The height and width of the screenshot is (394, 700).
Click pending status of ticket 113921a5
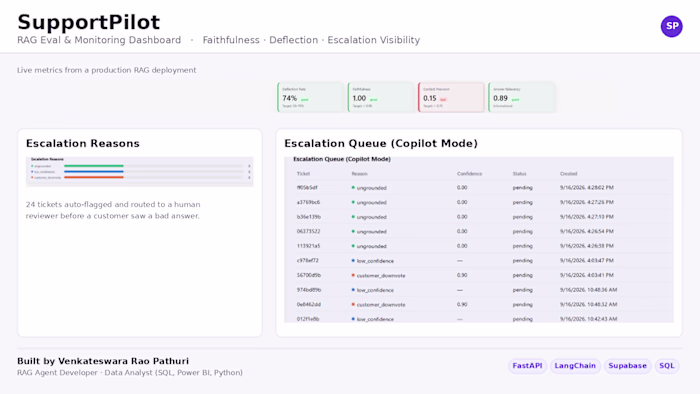(x=522, y=246)
